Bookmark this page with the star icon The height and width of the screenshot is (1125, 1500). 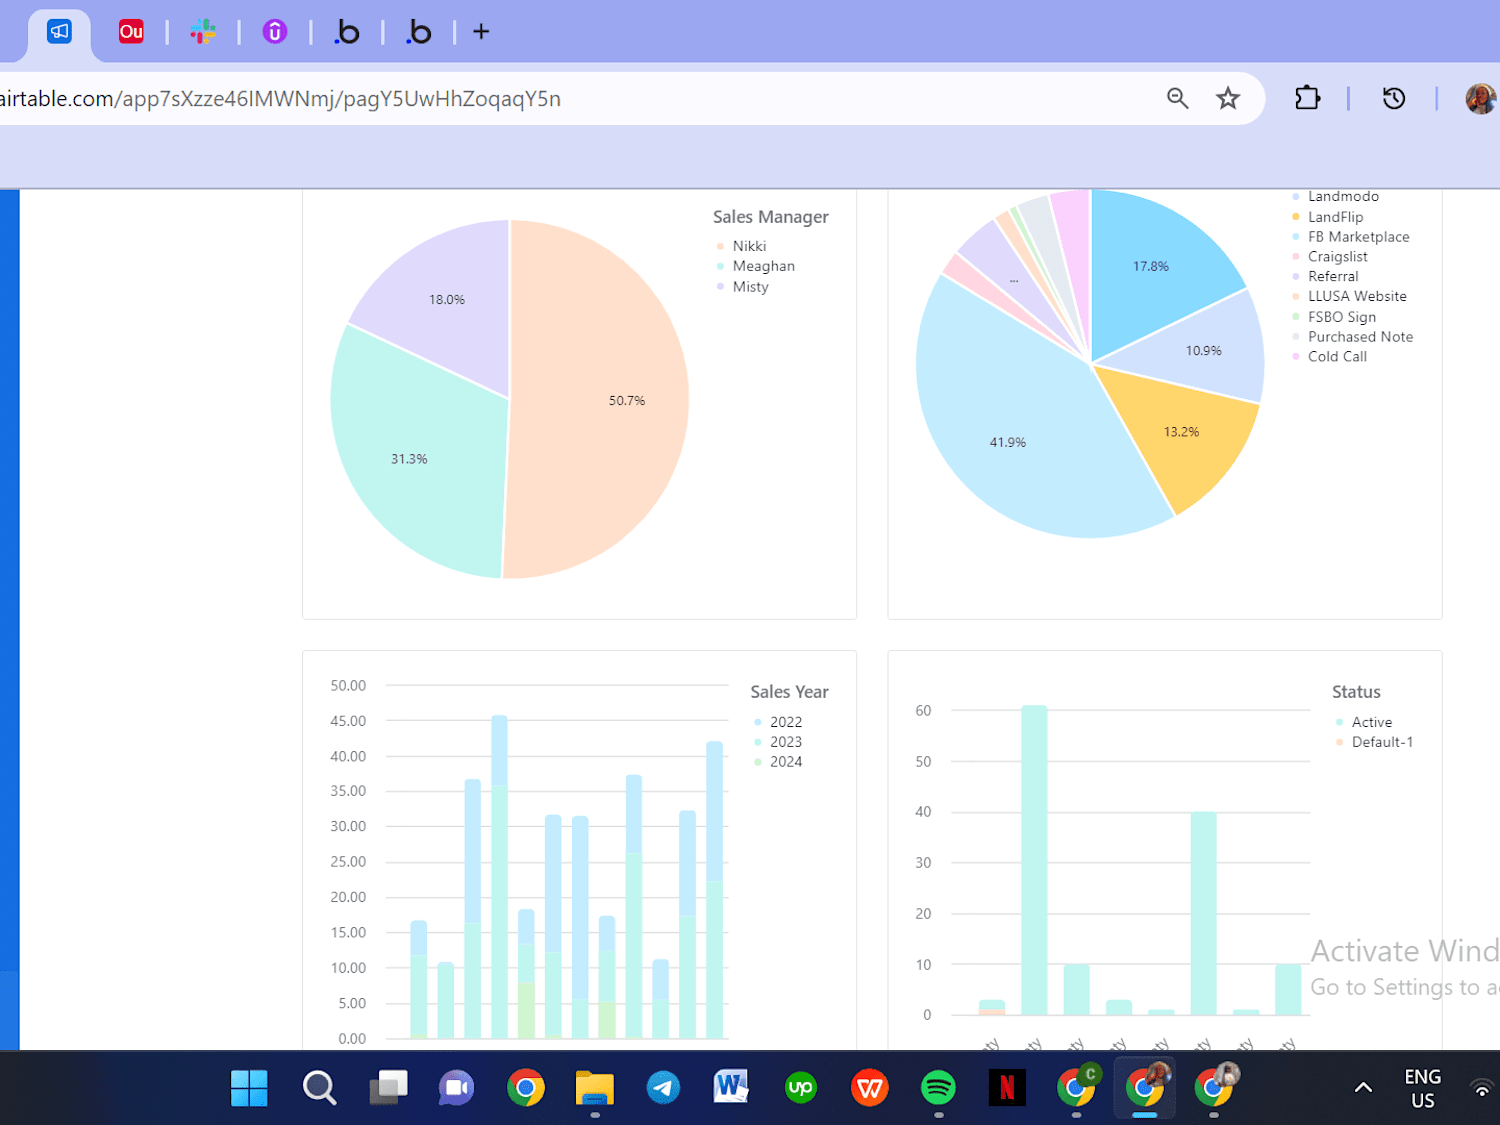pyautogui.click(x=1228, y=98)
